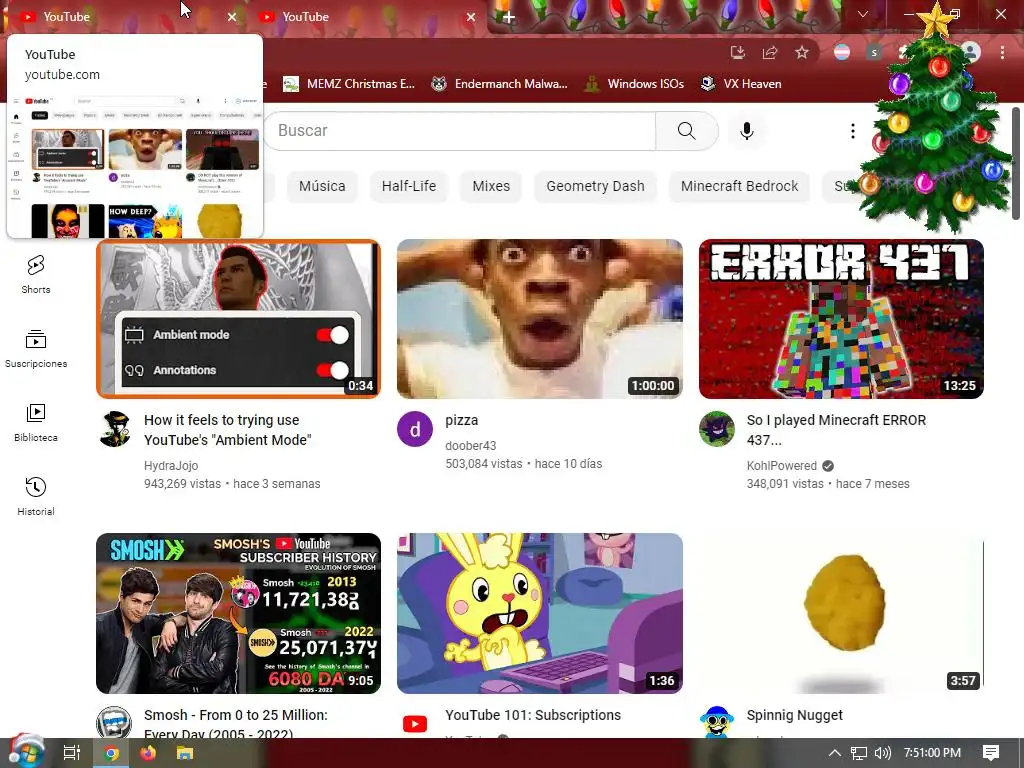
Task: Go to the doober43 channel name
Action: pyautogui.click(x=471, y=445)
